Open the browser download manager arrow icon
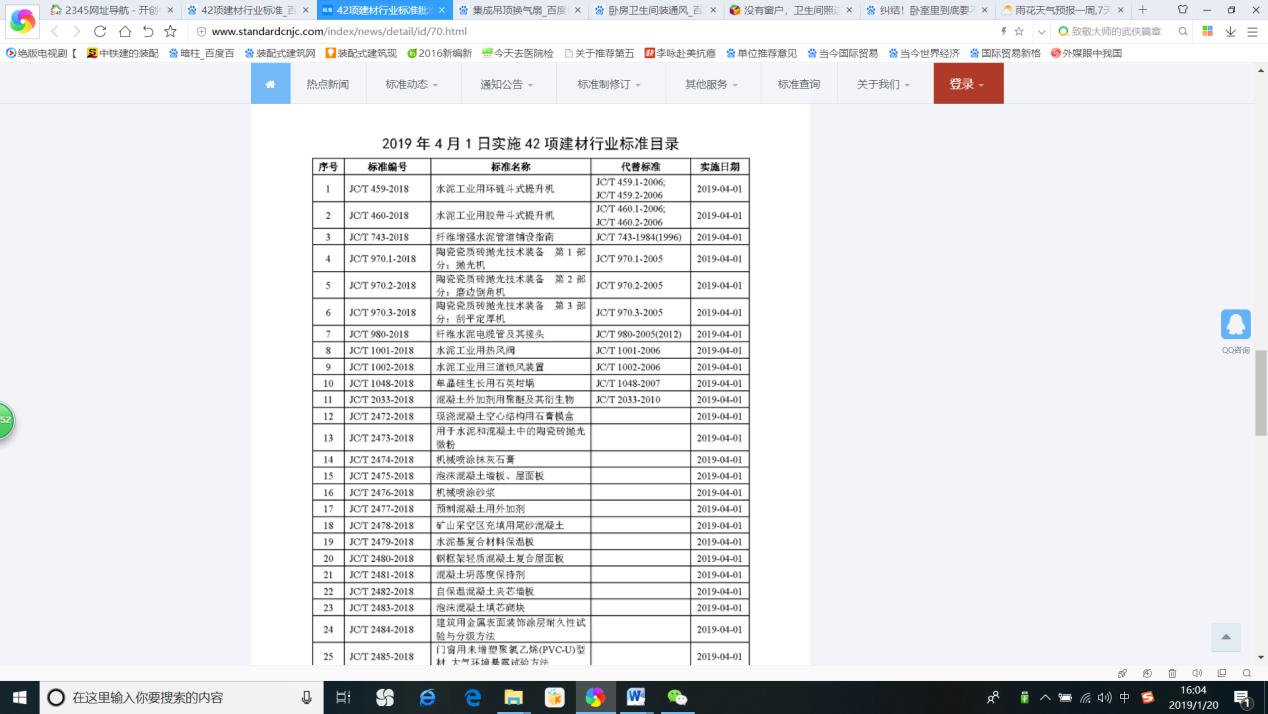1268x714 pixels. point(1229,30)
